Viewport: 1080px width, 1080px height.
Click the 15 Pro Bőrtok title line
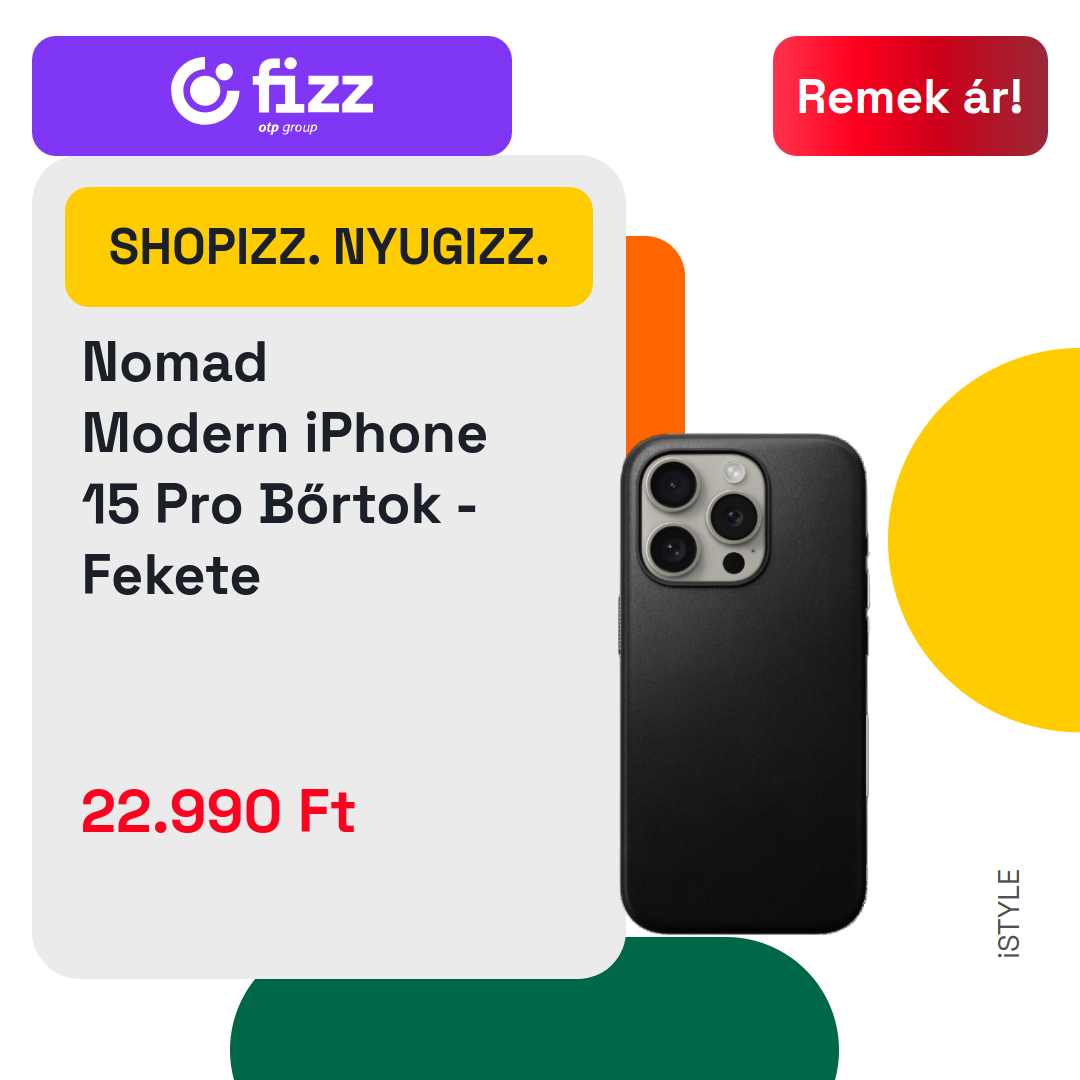279,503
